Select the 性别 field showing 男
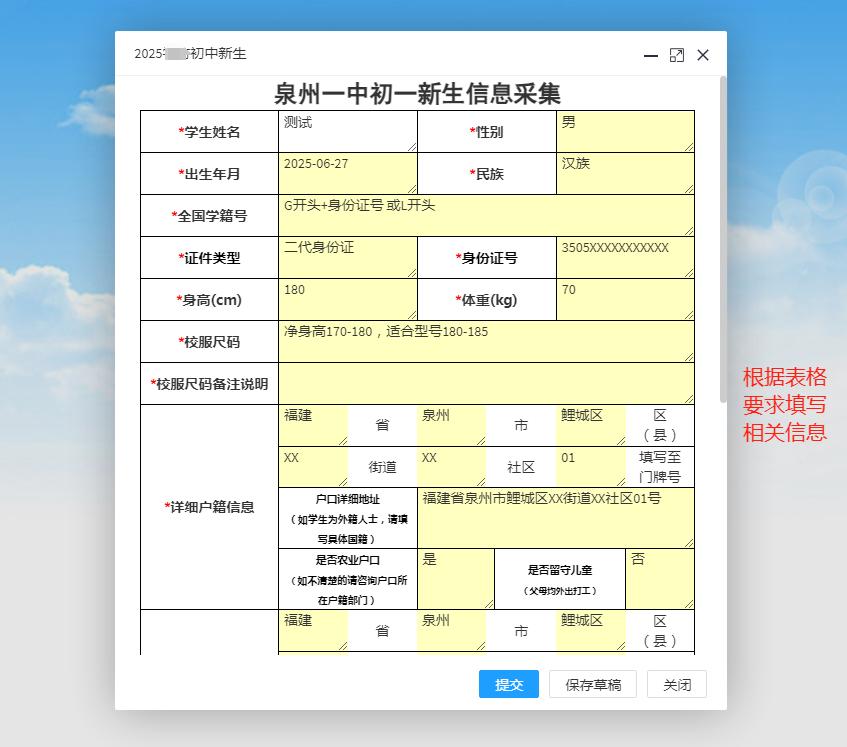847x747 pixels. [x=625, y=132]
